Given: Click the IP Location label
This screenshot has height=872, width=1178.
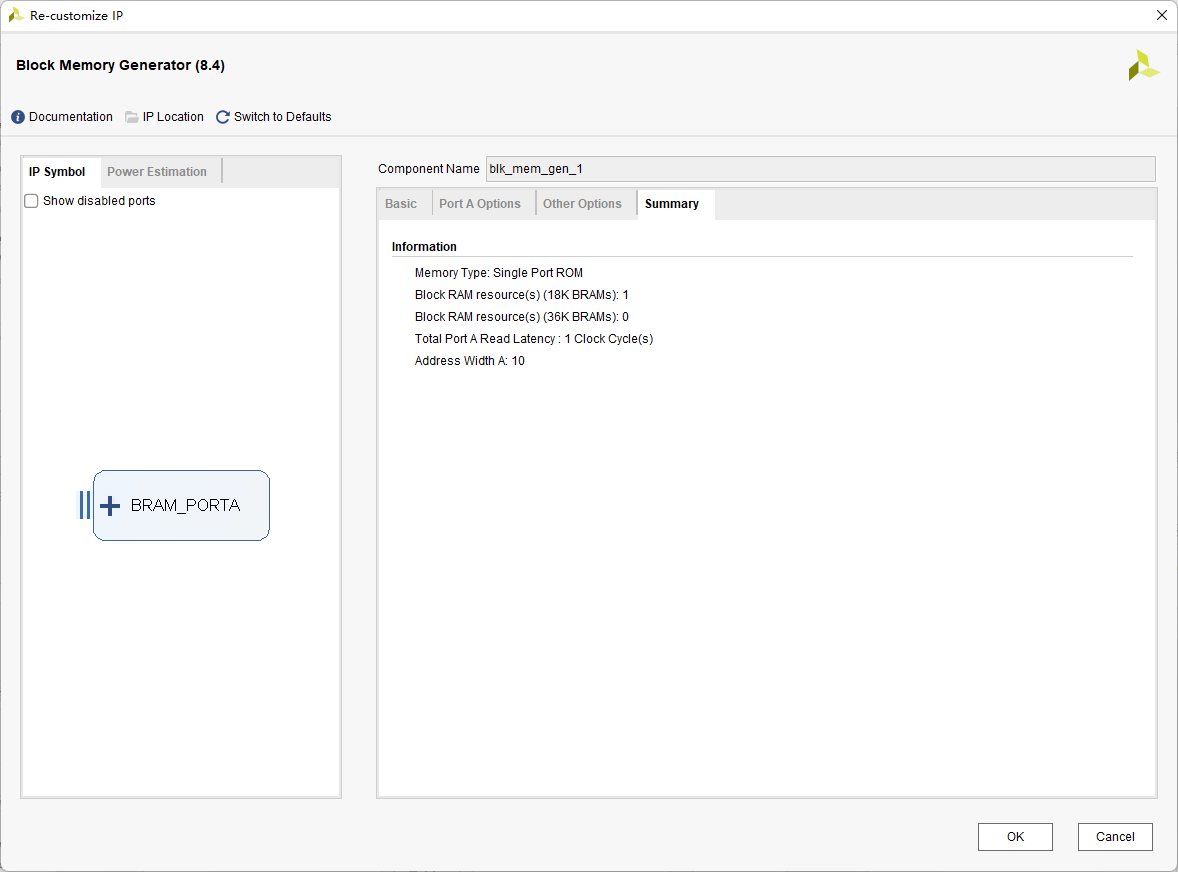Looking at the screenshot, I should pyautogui.click(x=173, y=117).
